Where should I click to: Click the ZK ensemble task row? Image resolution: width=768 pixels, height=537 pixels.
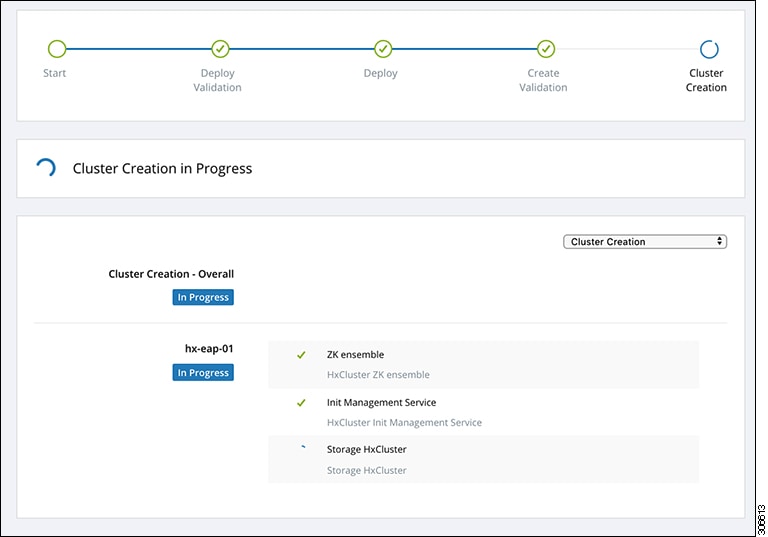483,364
